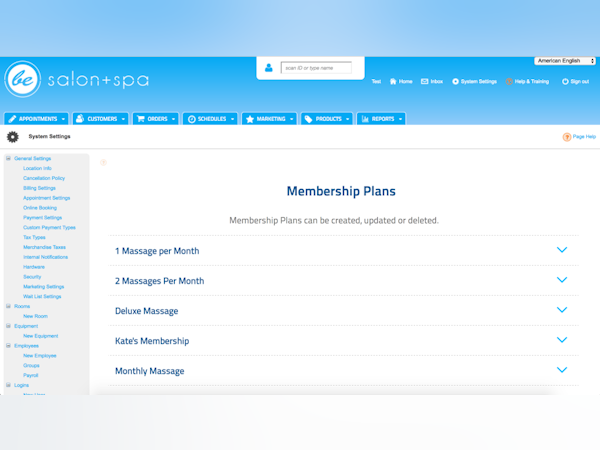Click the Test link in header
The image size is (600, 450).
376,82
